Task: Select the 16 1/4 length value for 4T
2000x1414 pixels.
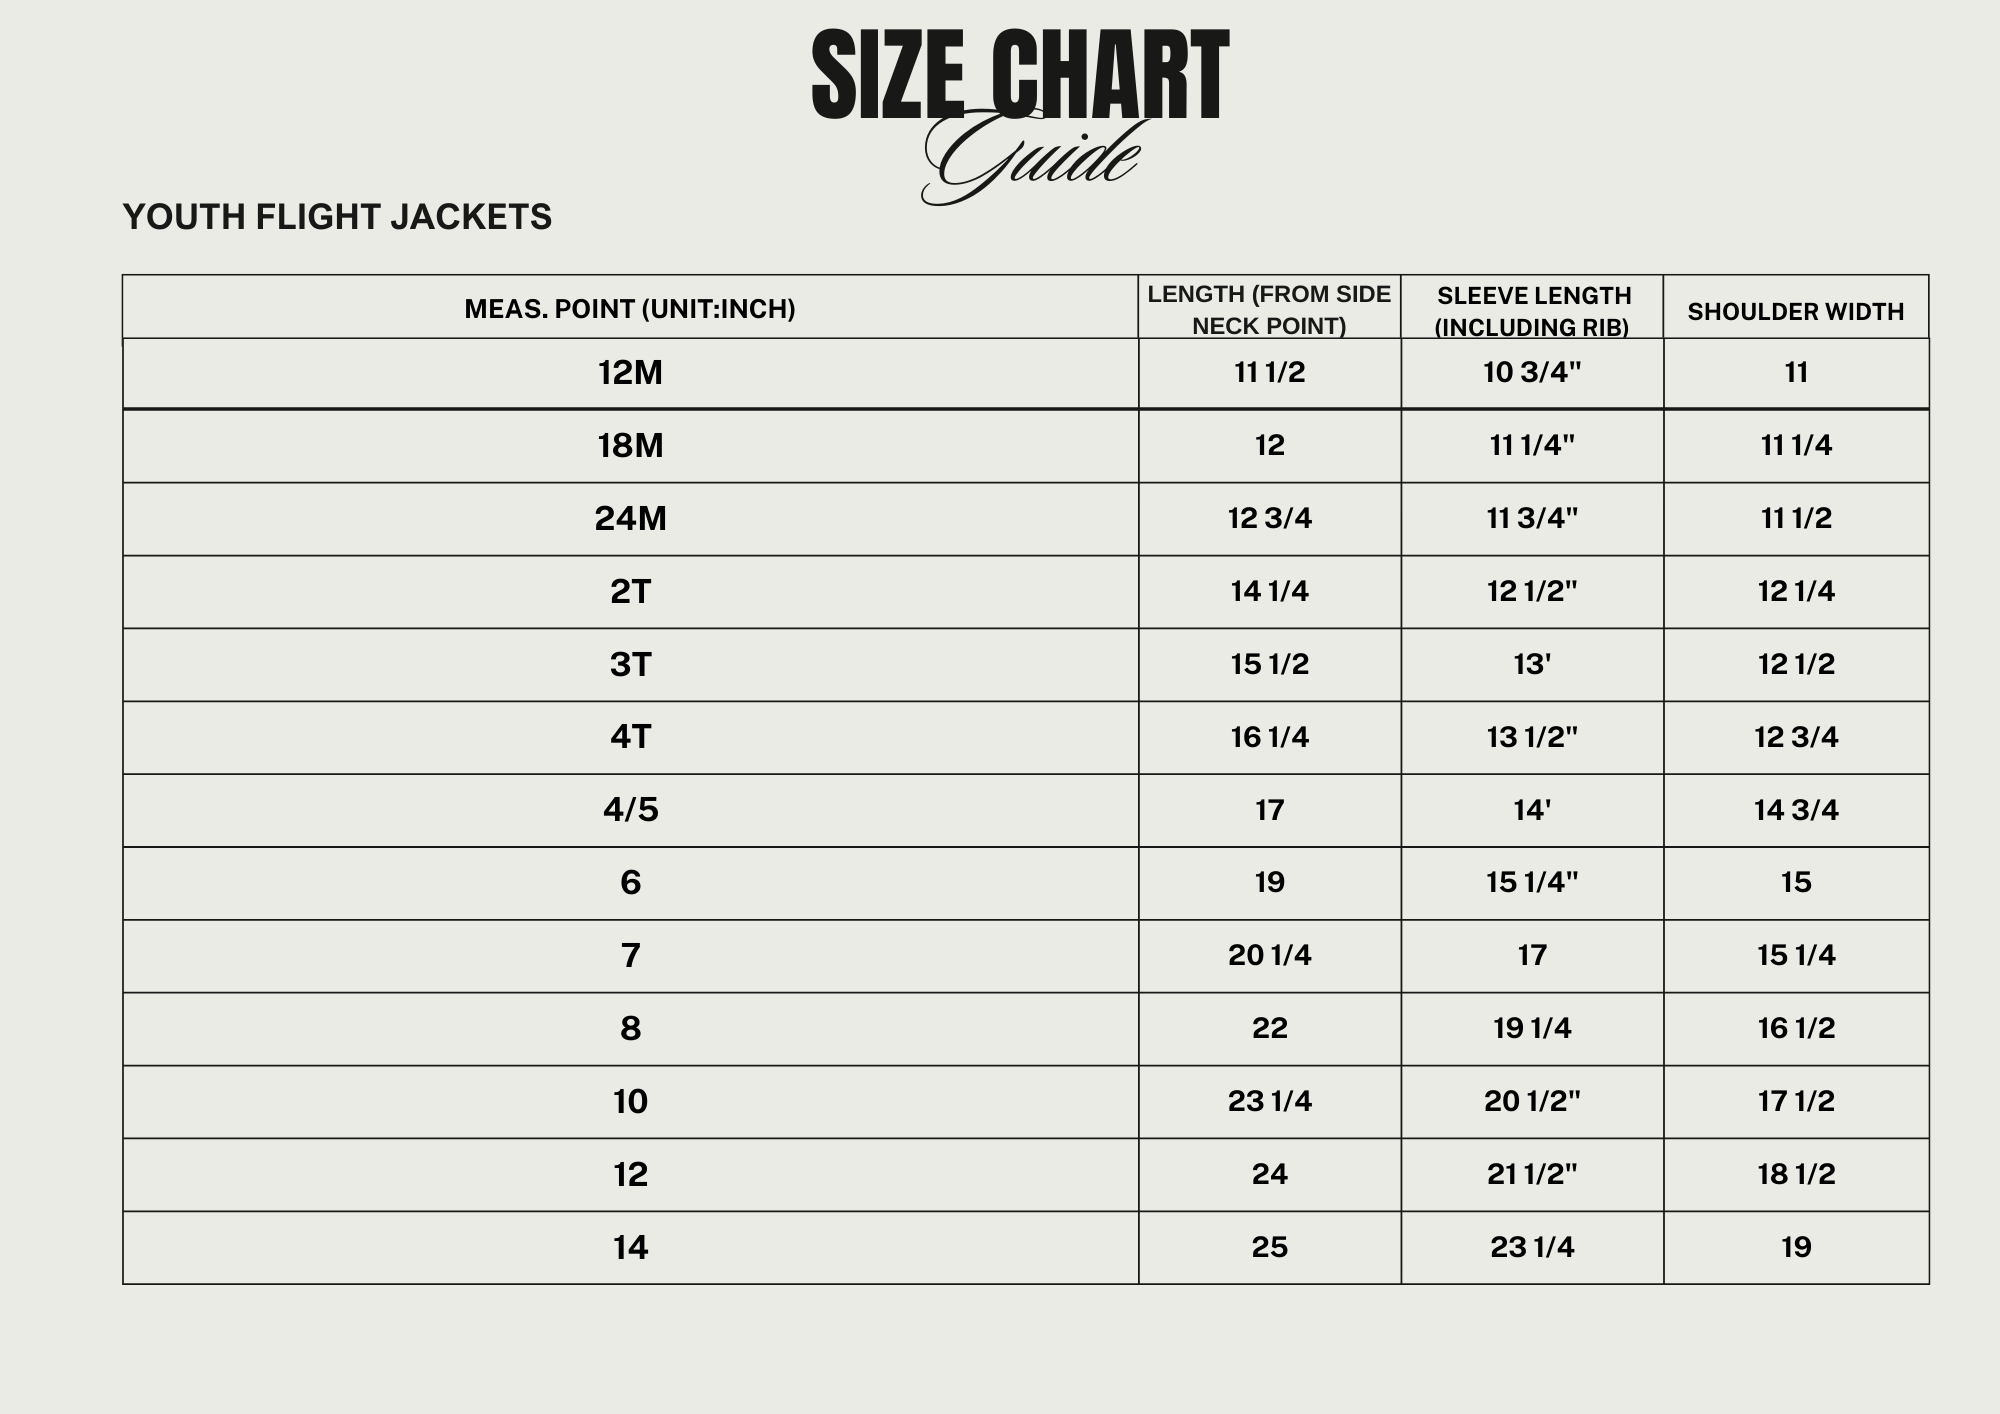Action: point(1269,738)
